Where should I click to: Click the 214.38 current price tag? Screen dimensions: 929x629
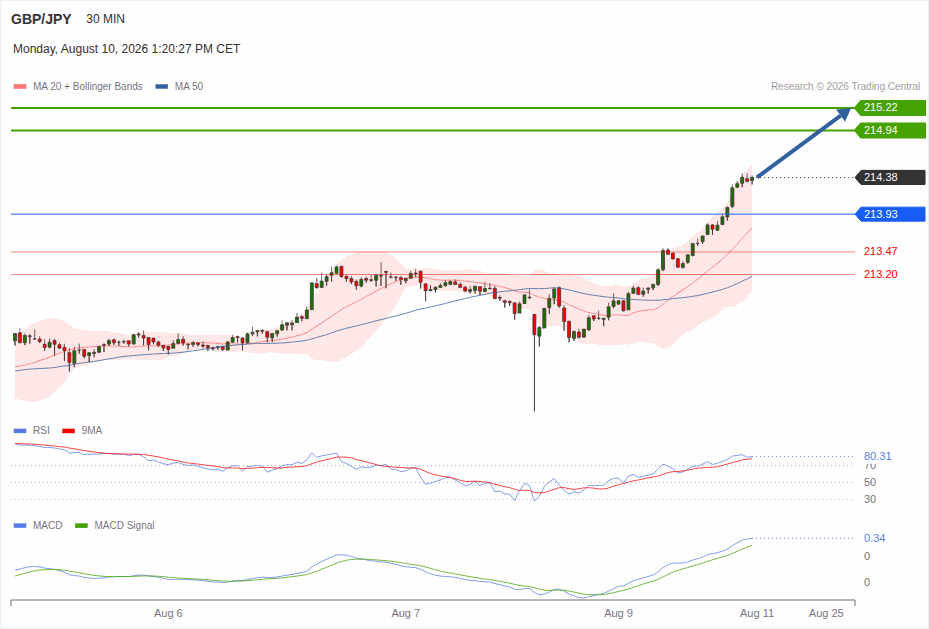click(890, 177)
